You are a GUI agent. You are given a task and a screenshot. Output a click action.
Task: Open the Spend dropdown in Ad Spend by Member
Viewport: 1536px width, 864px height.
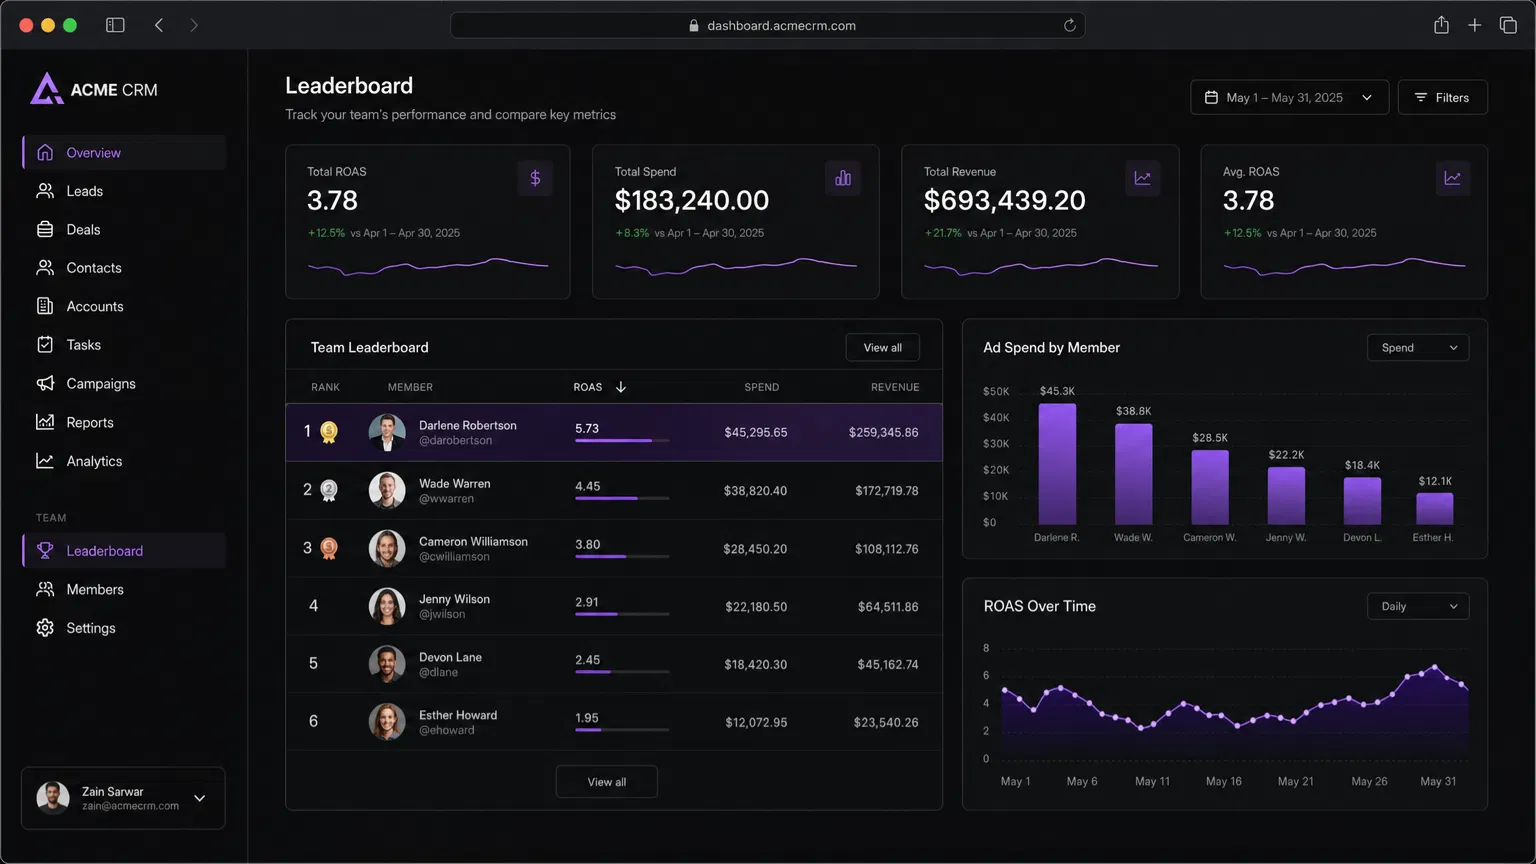[x=1417, y=347]
